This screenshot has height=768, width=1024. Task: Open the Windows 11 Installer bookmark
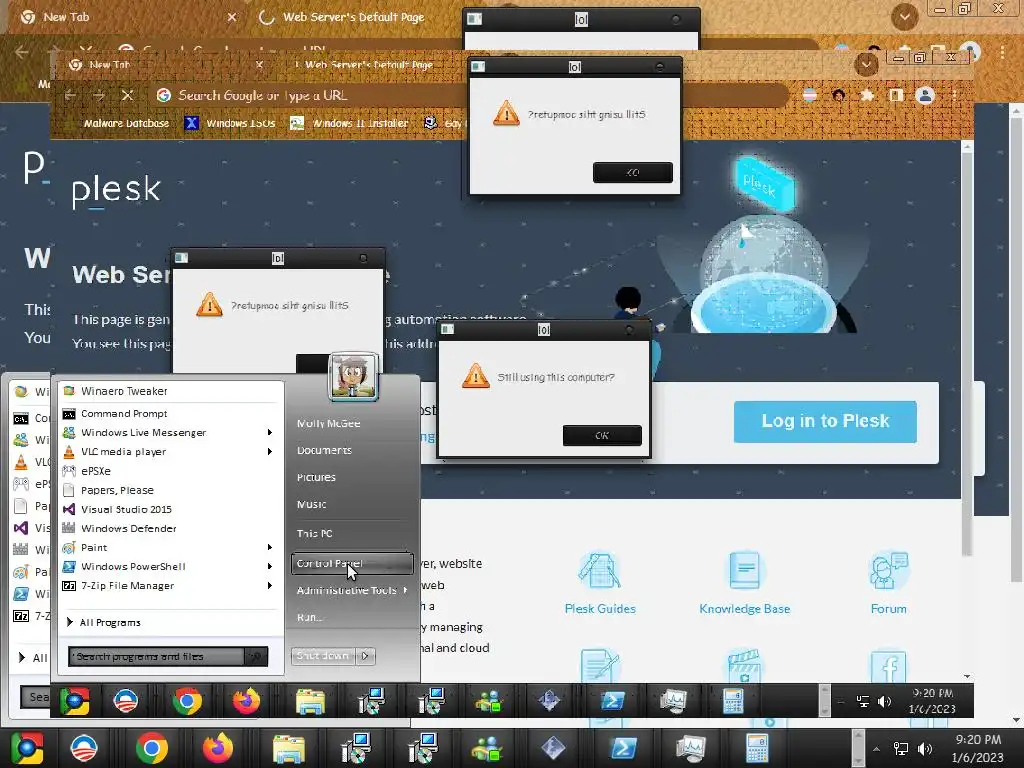click(349, 123)
